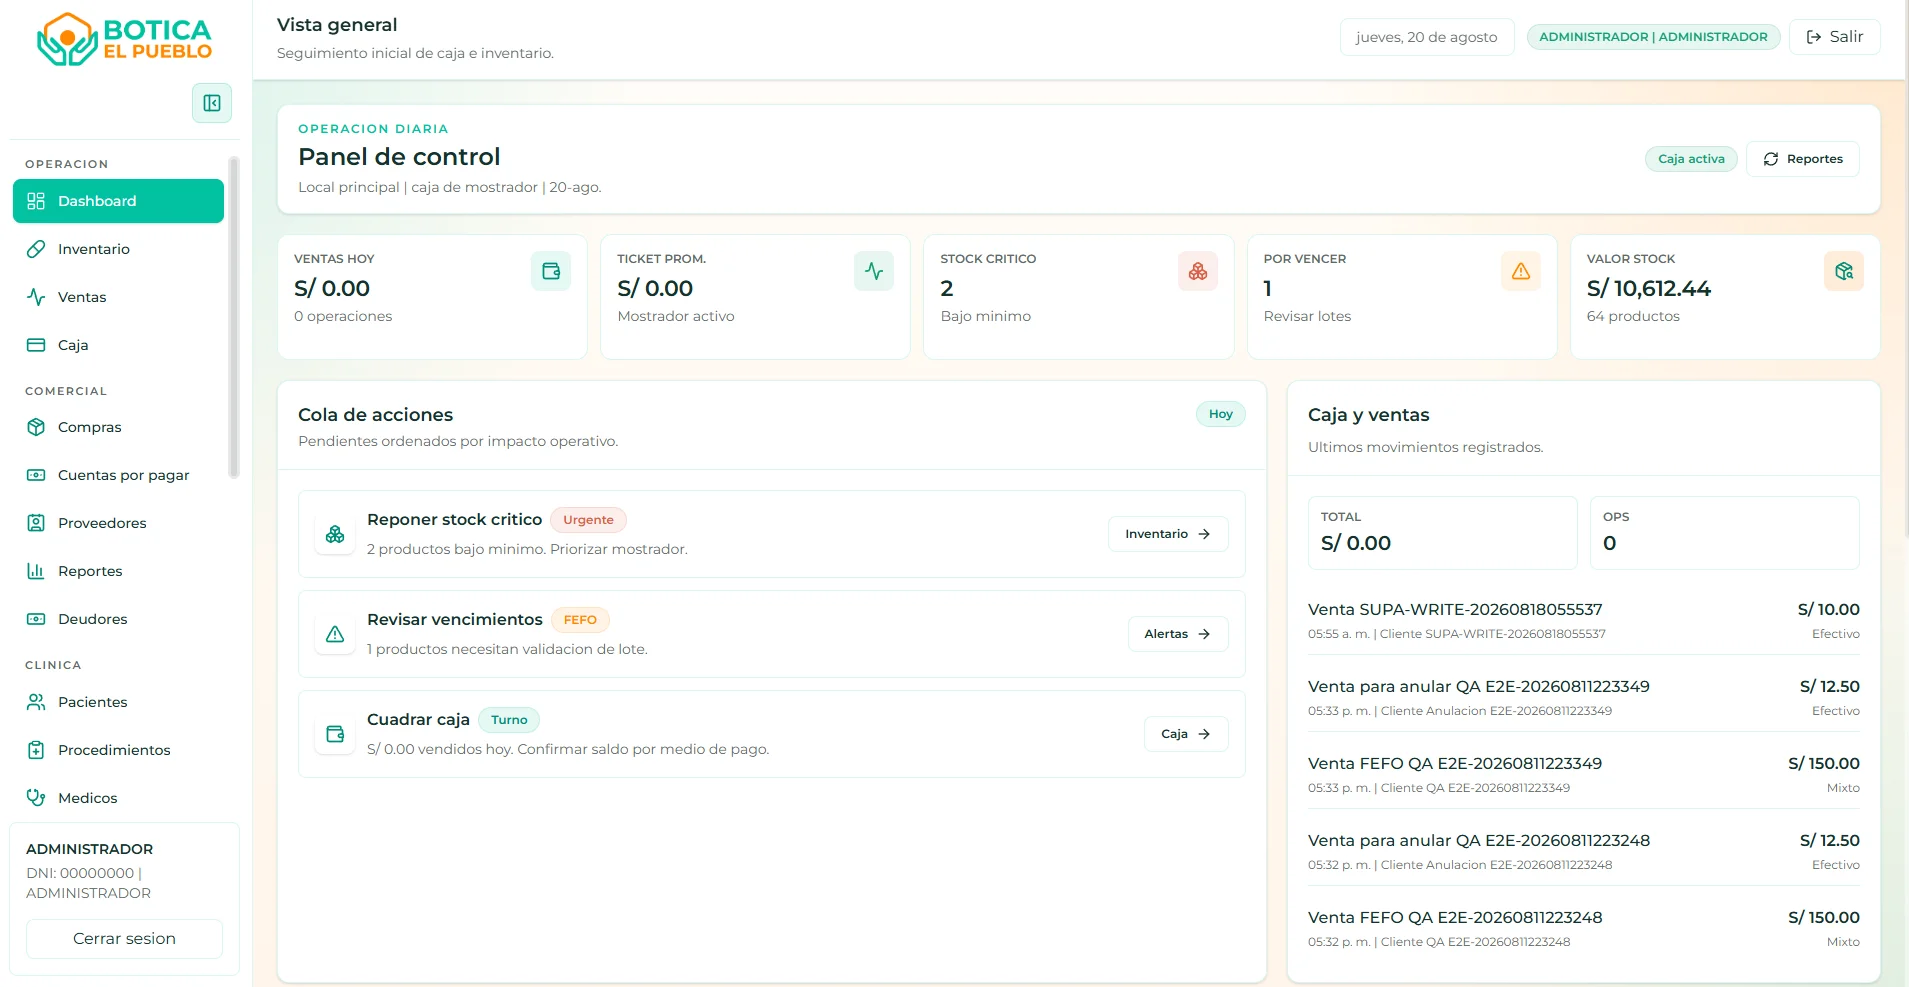Open Inventario in the sidebar
The height and width of the screenshot is (987, 1909).
click(118, 249)
